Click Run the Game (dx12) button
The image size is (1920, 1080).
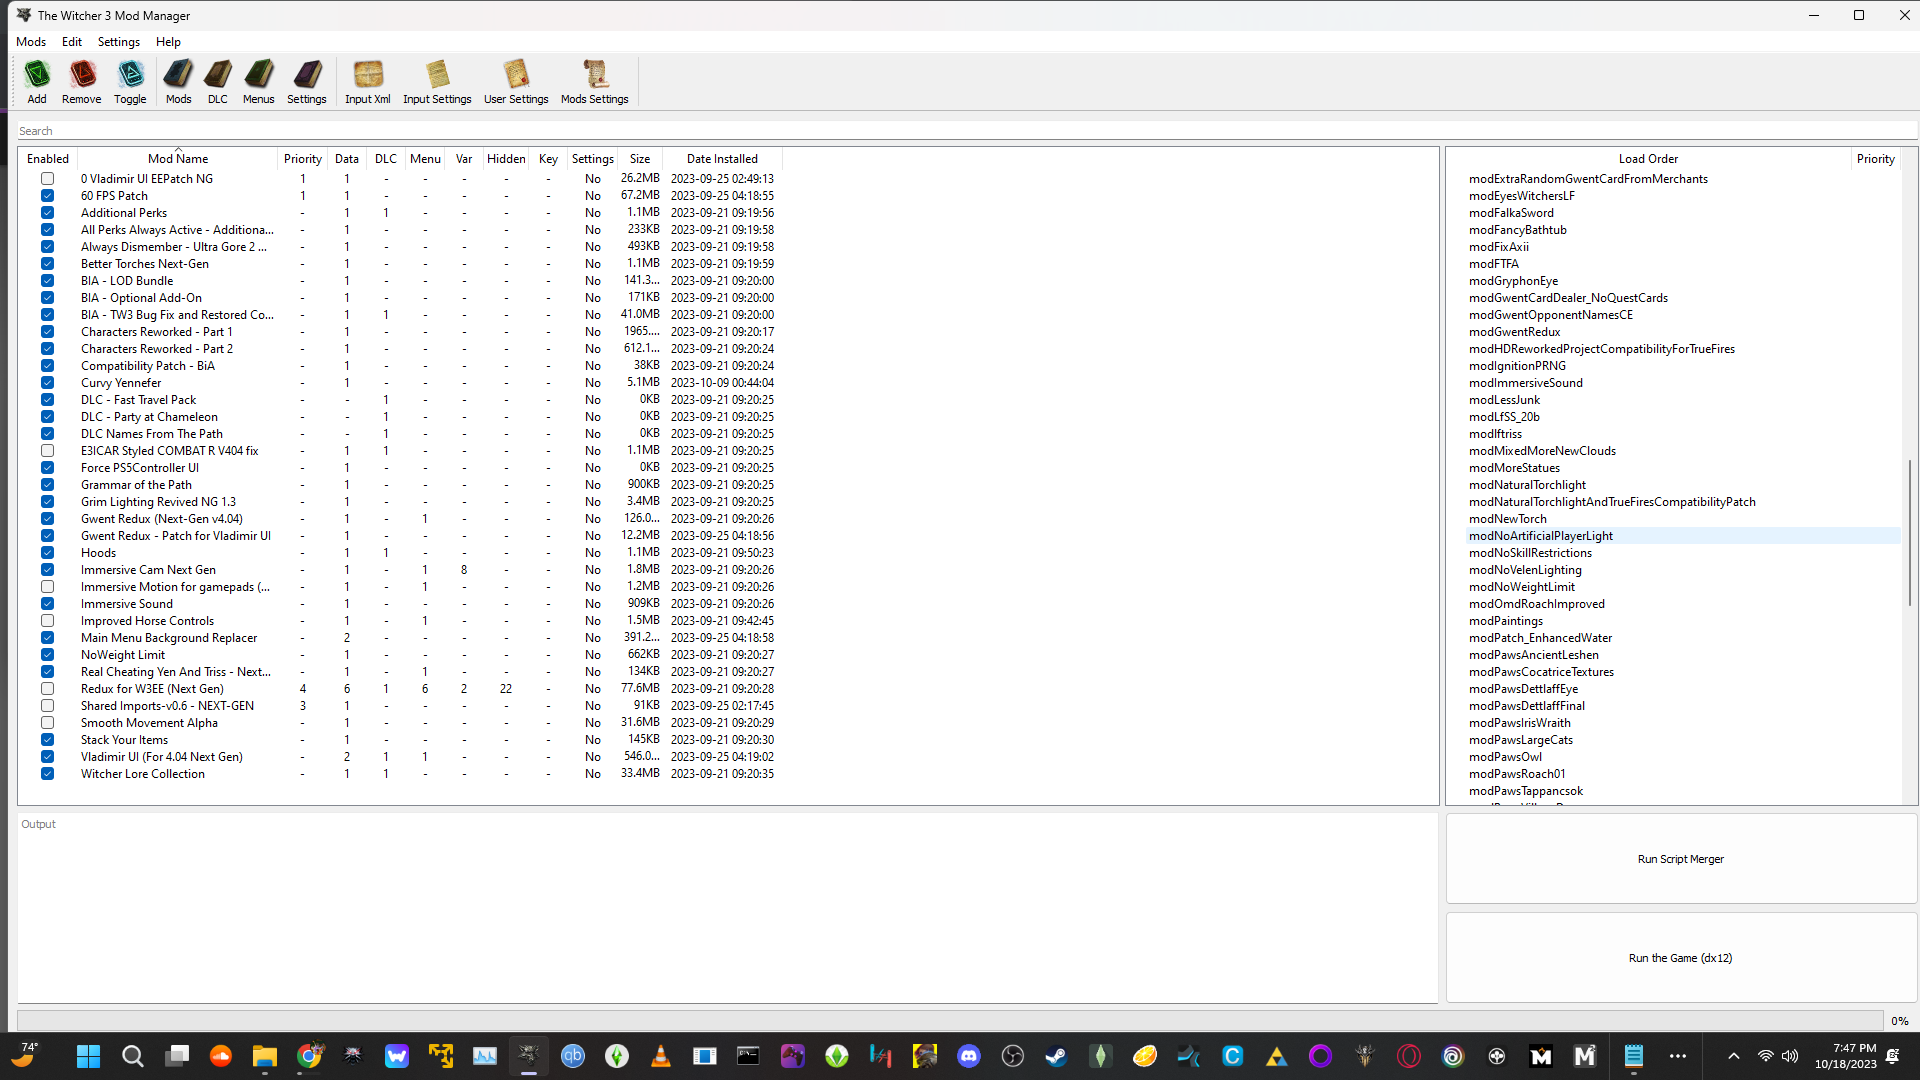pos(1681,958)
